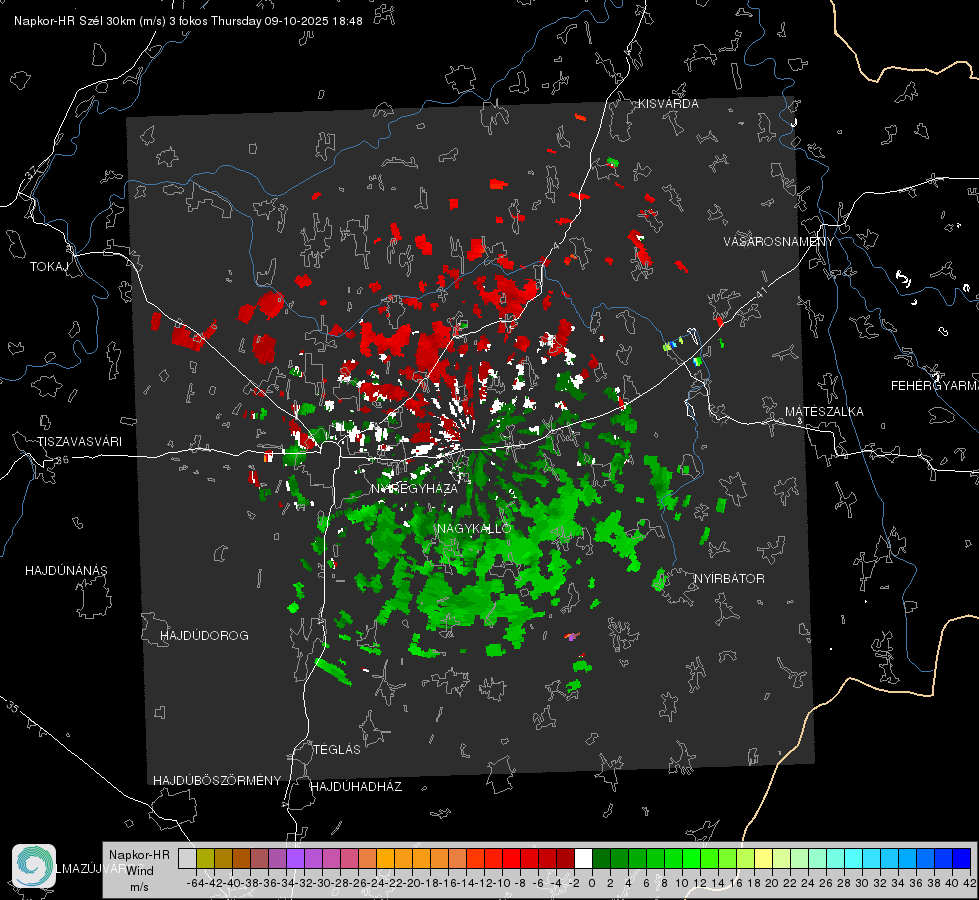The image size is (979, 900).
Task: Click the road number 37 label
Action: coord(33,171)
